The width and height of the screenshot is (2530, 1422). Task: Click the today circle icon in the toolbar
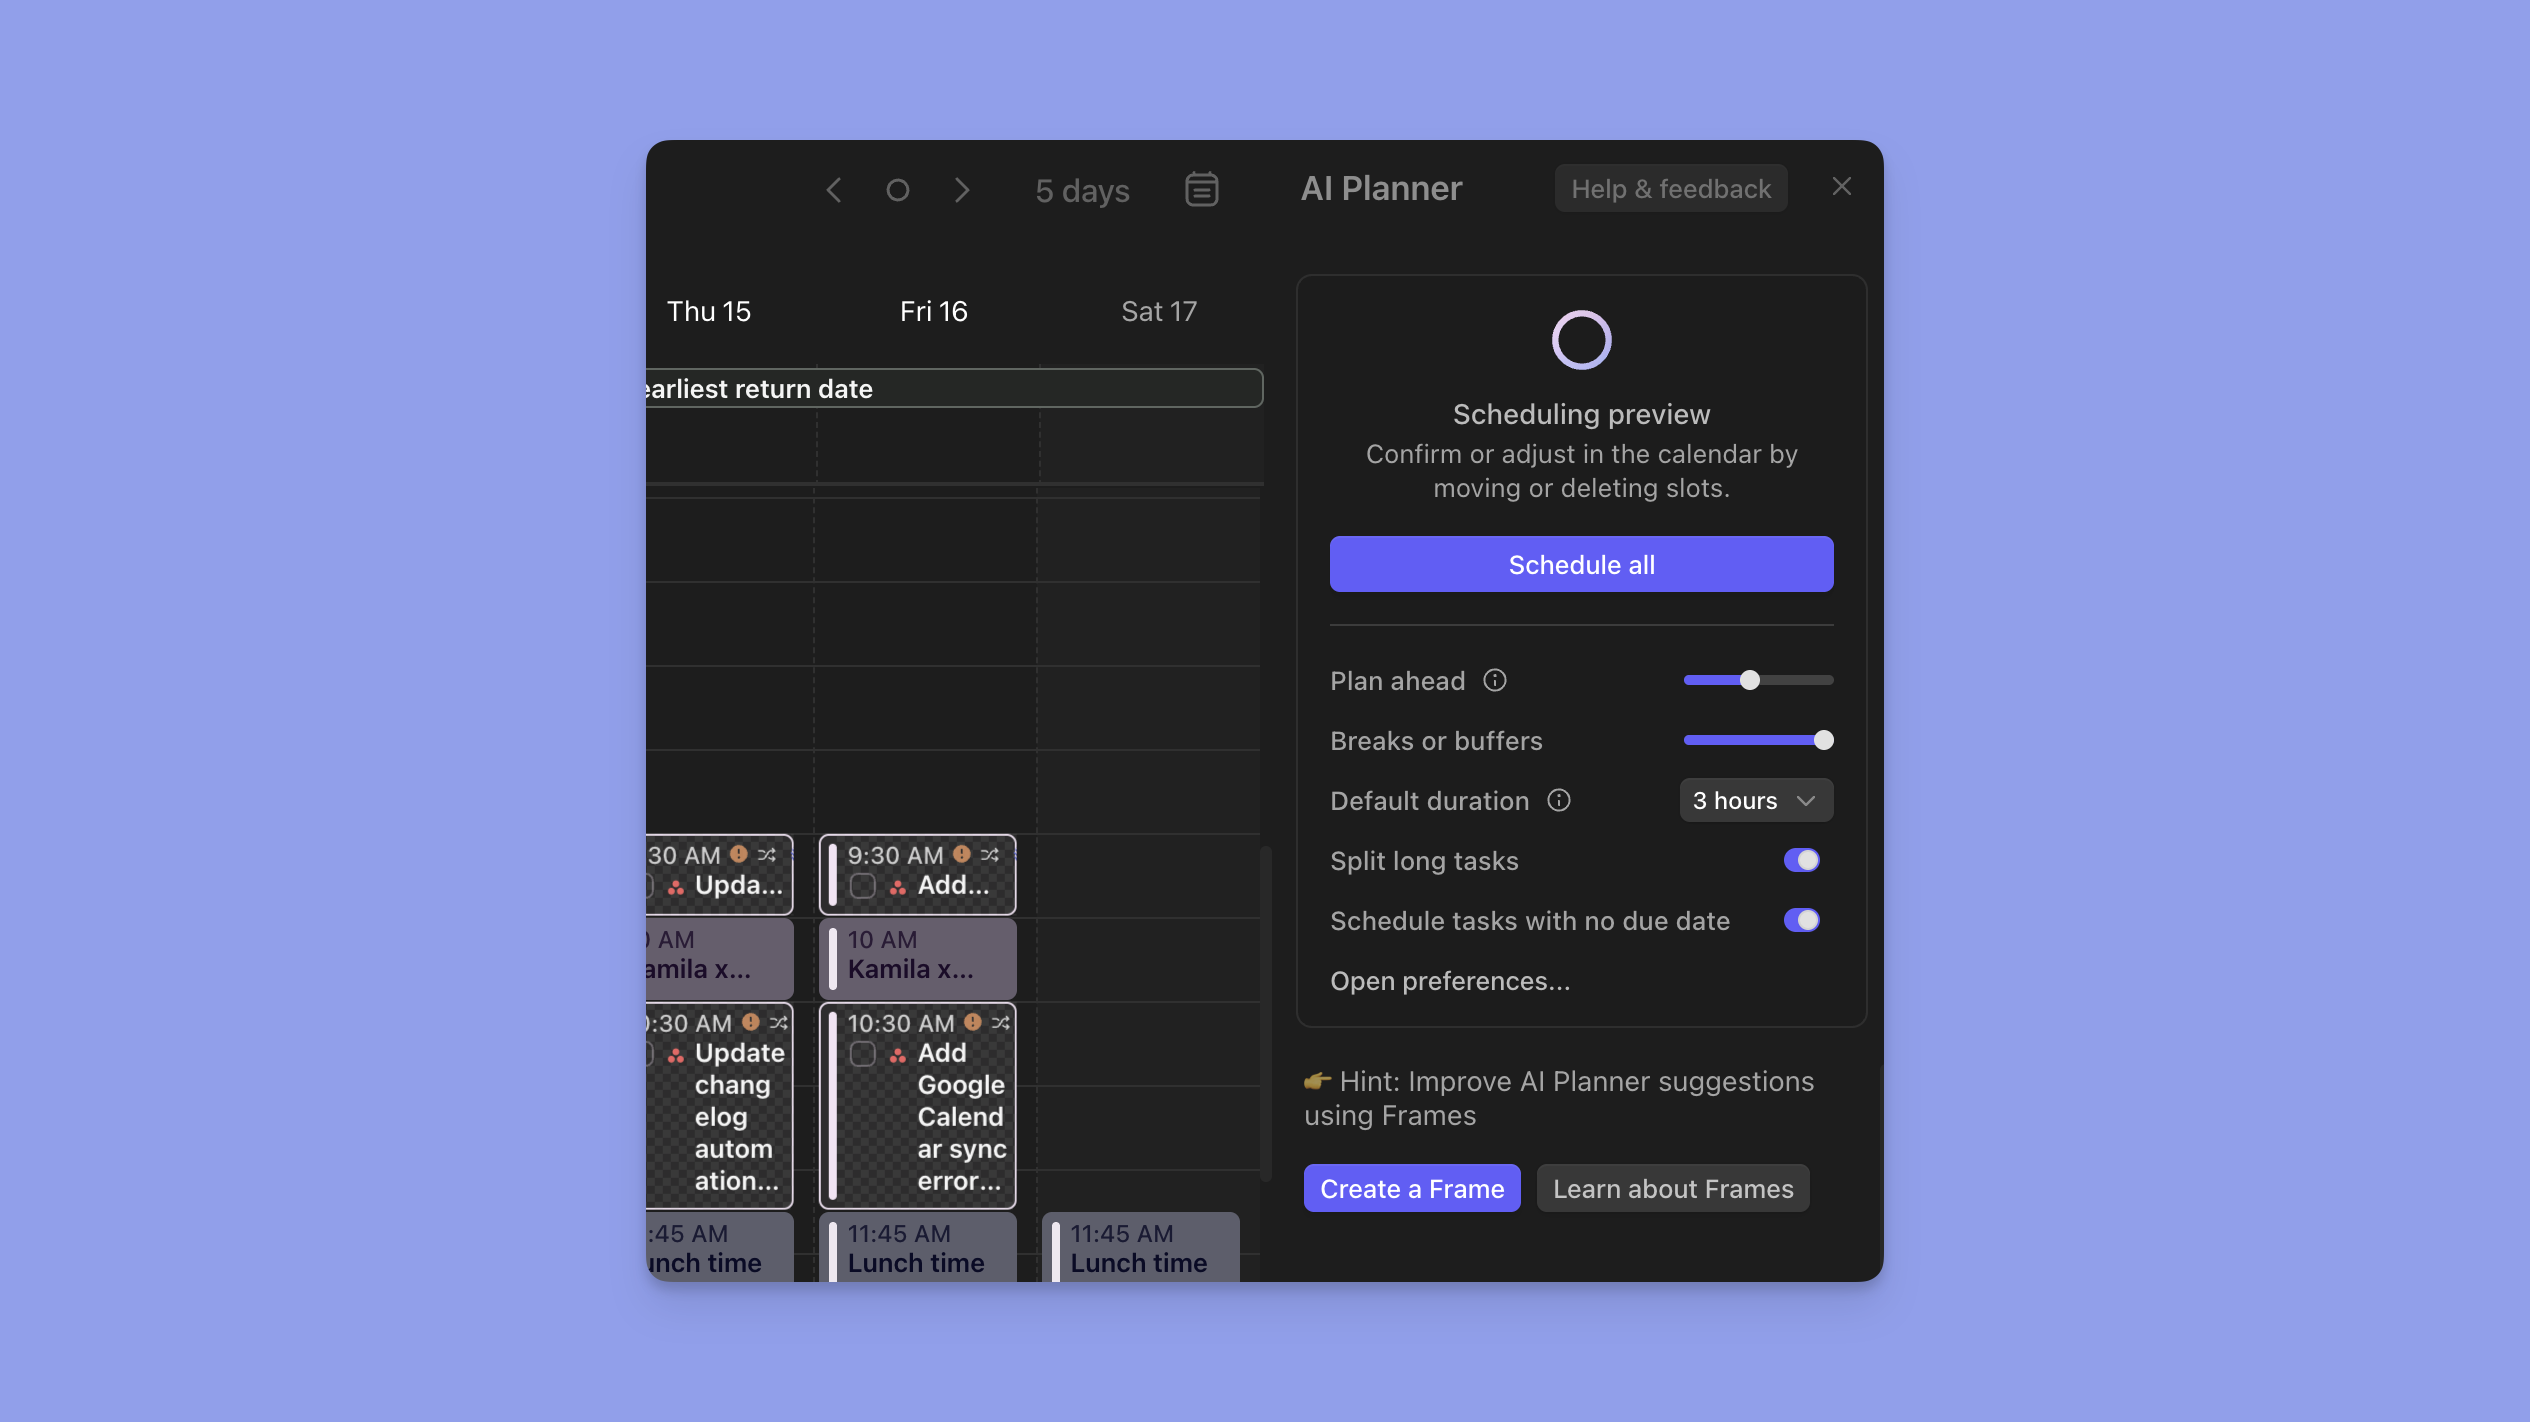point(897,190)
